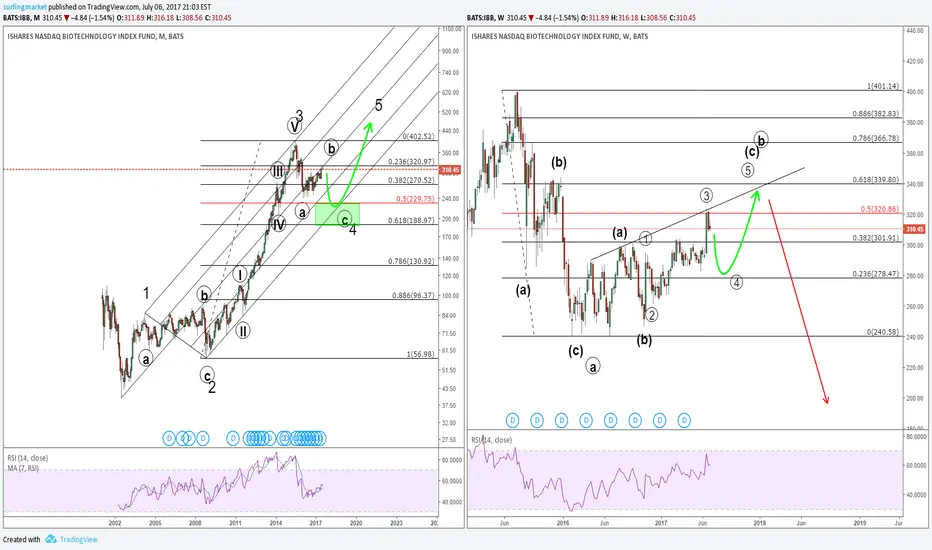Click the leftmost D marker on monthly chart
This screenshot has width=932, height=550.
(x=169, y=439)
